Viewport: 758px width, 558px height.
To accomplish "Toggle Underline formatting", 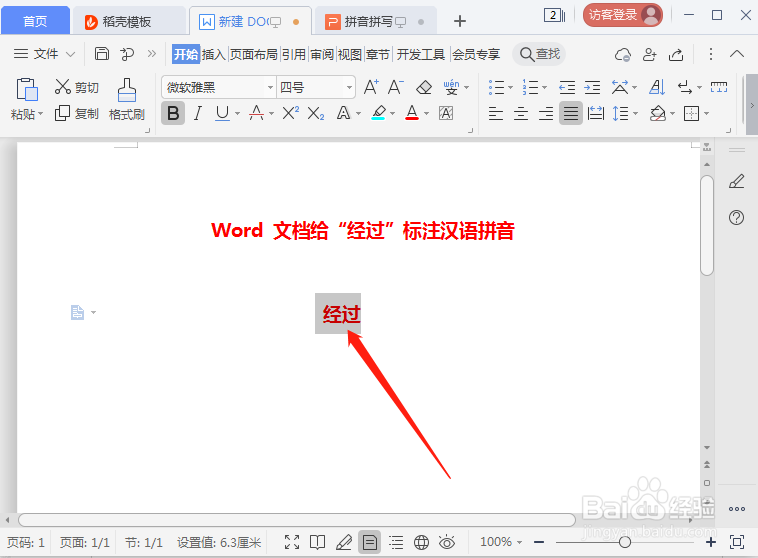I will [x=222, y=114].
